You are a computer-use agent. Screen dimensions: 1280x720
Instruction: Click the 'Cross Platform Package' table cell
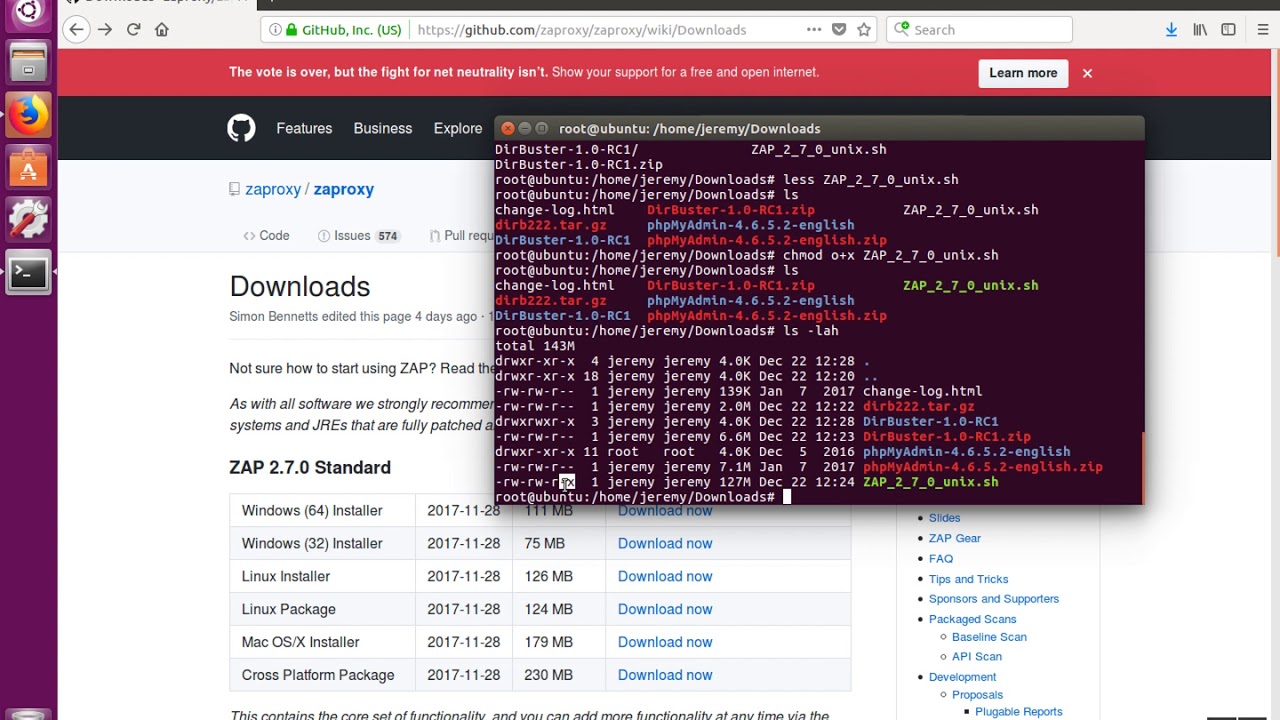(322, 675)
